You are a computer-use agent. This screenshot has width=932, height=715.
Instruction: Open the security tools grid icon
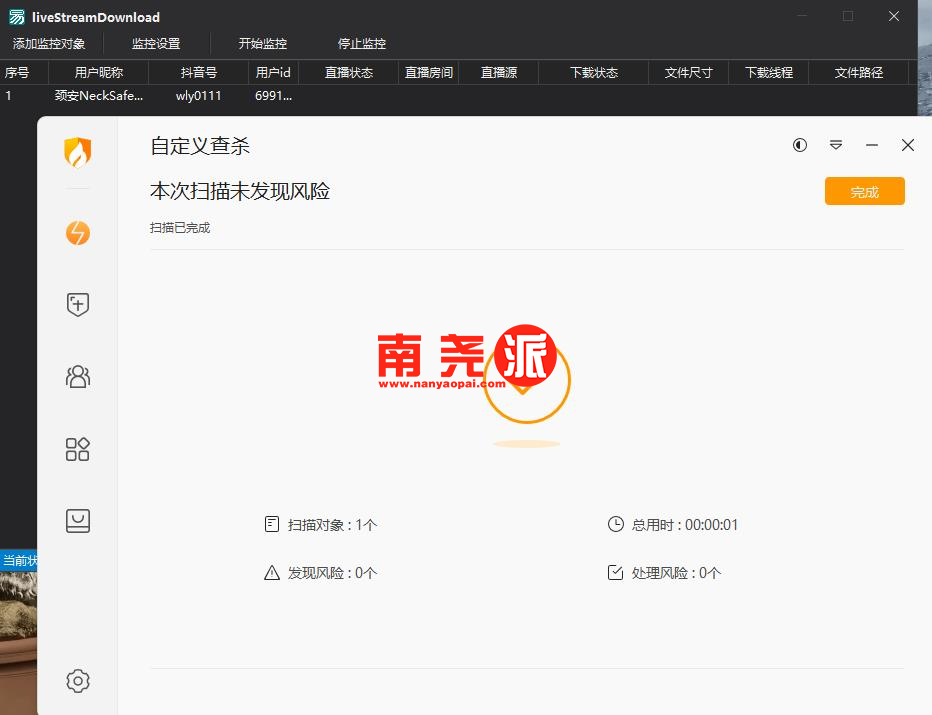pyautogui.click(x=78, y=449)
